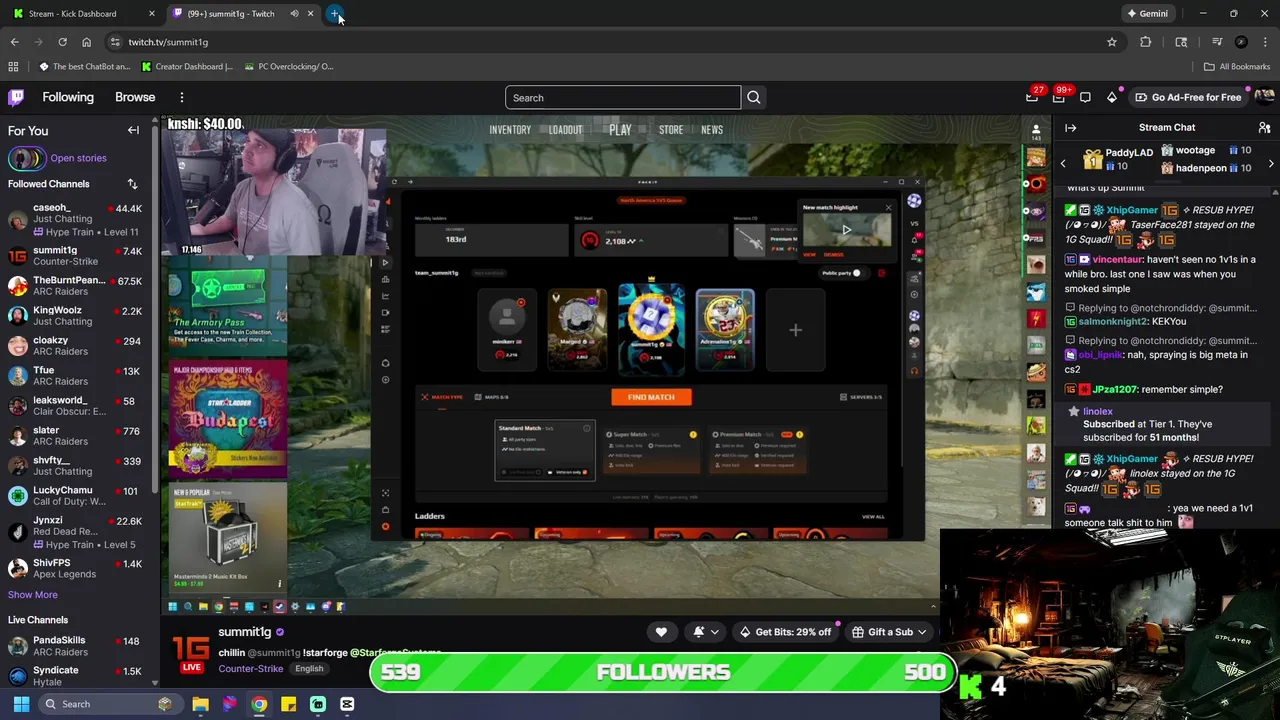Open summit1g streamer avatar below video
Screen dimensions: 1280x720
pyautogui.click(x=190, y=650)
